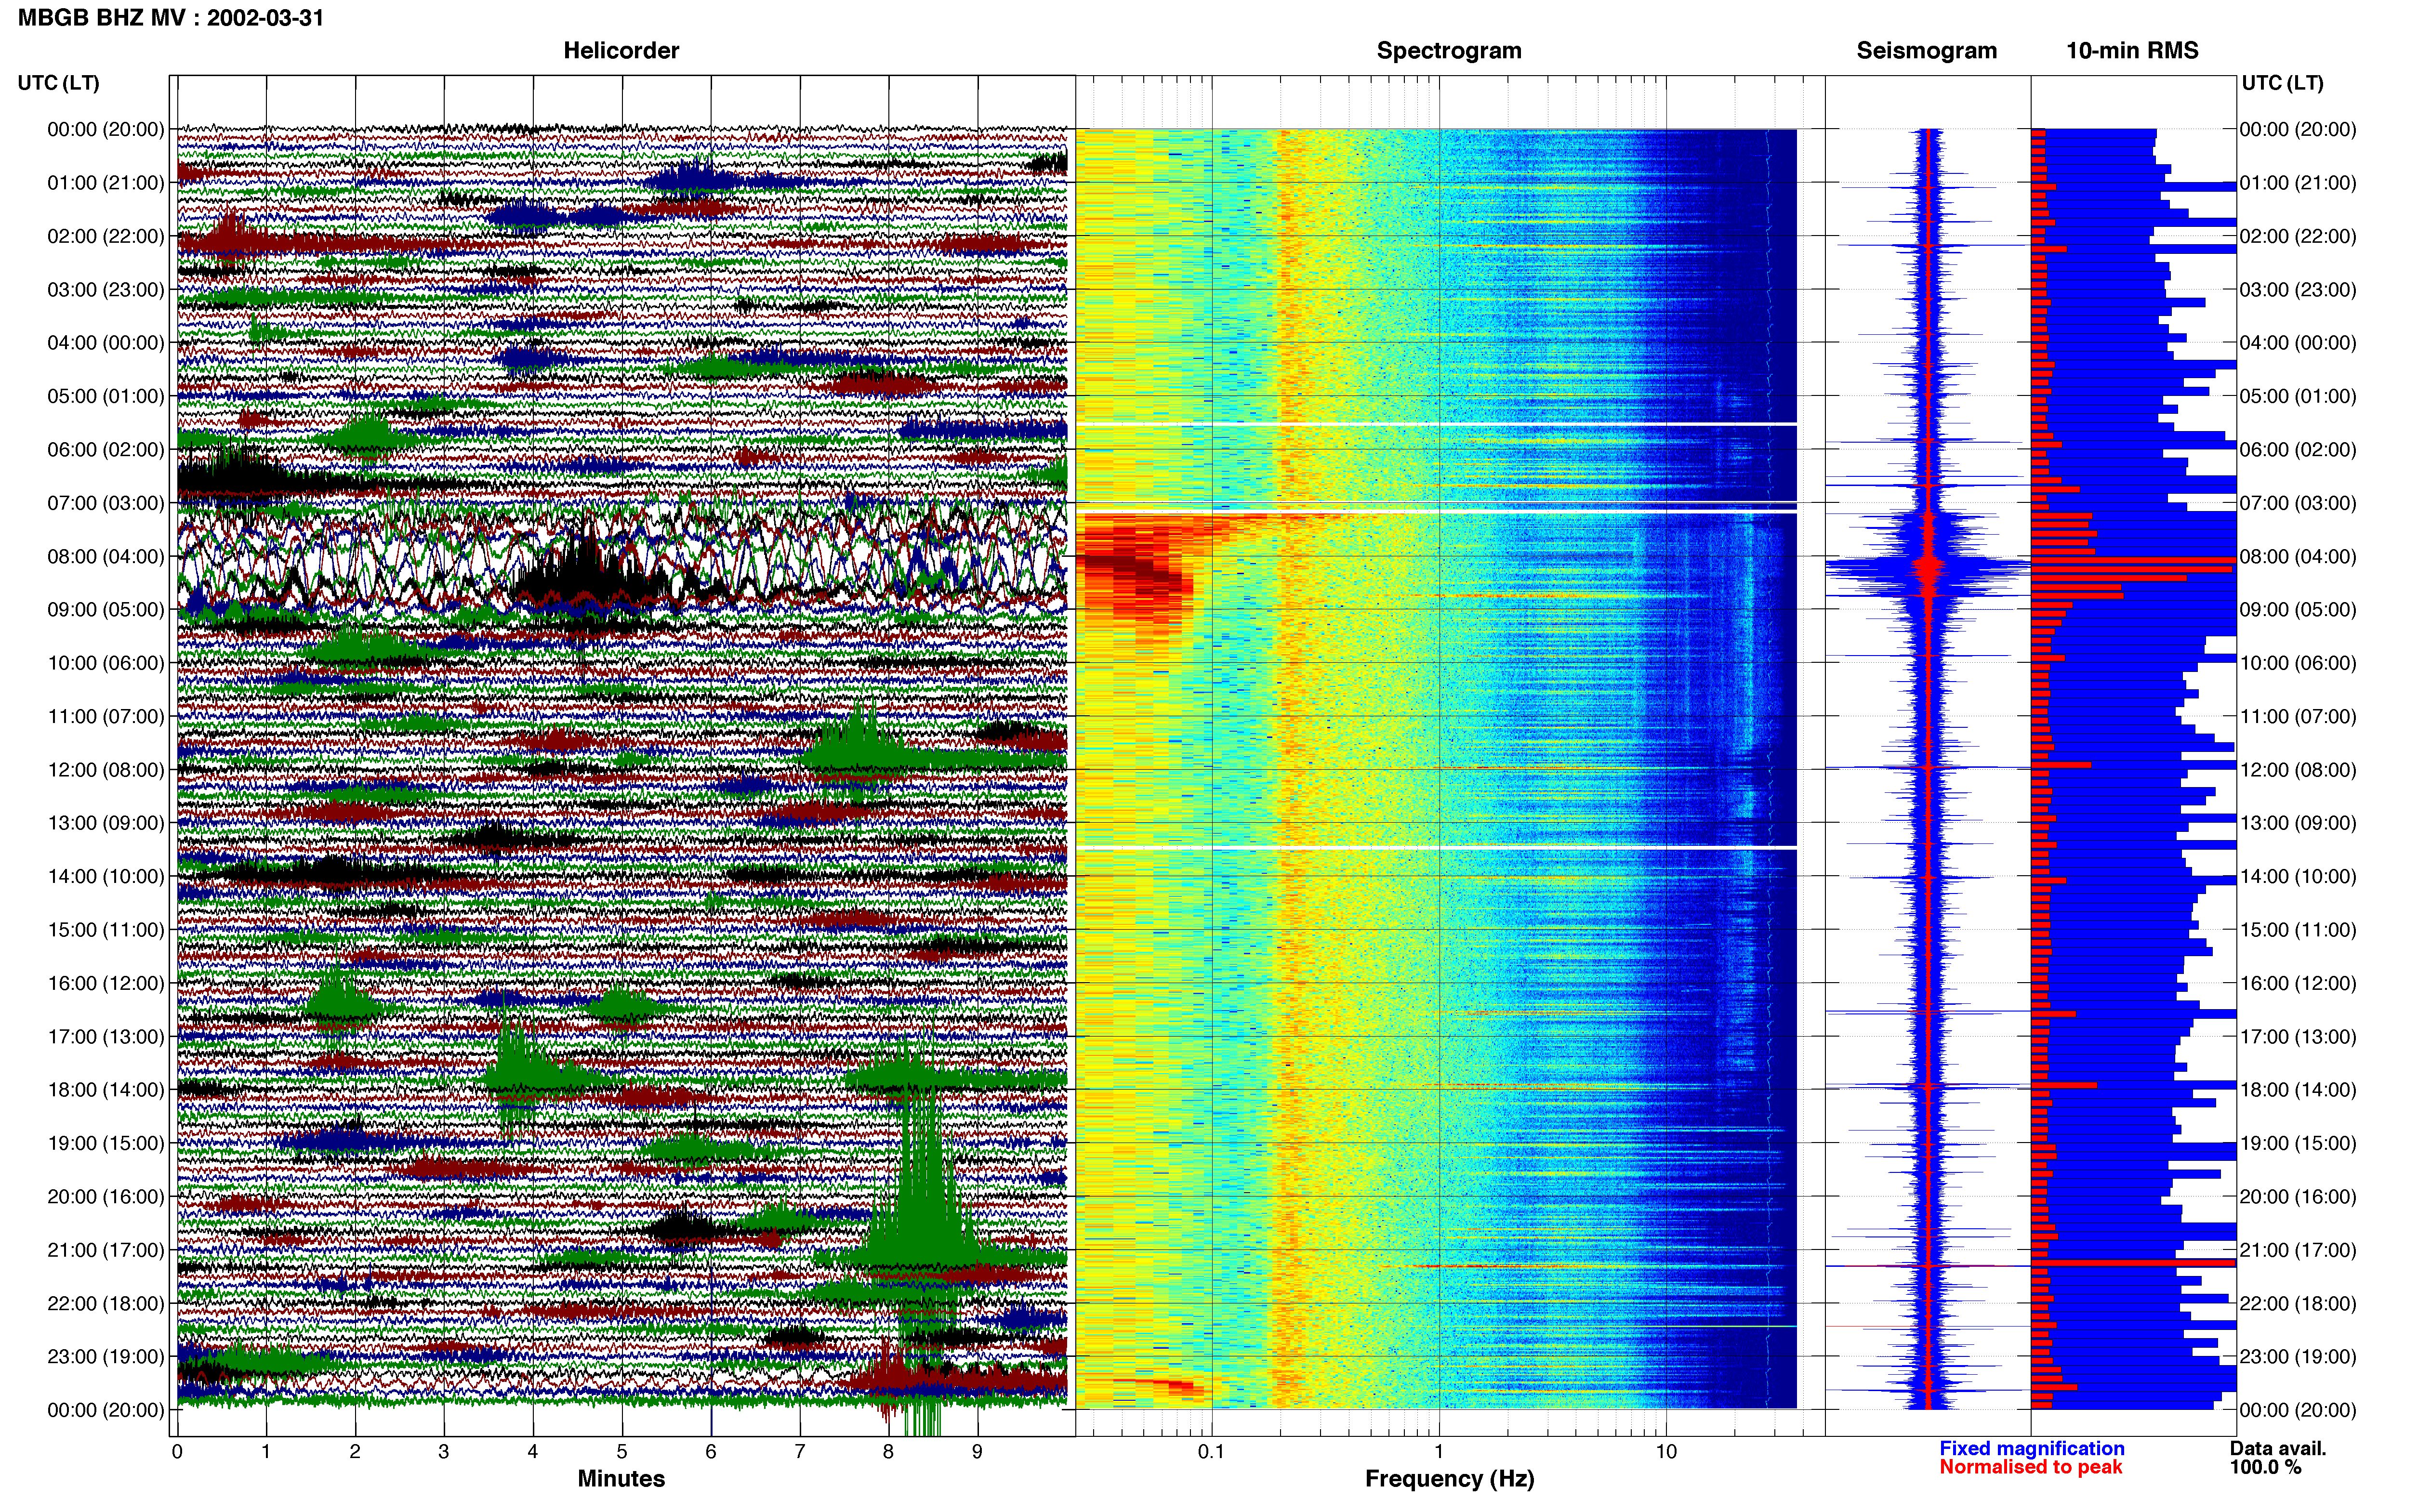Click the 'Frequency (Hz)' axis title
Viewport: 2418px width, 1512px height.
click(x=1449, y=1479)
